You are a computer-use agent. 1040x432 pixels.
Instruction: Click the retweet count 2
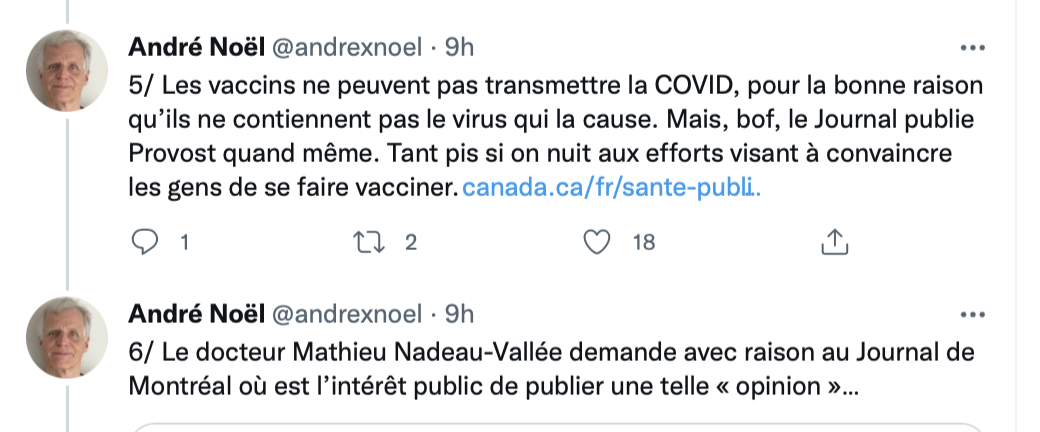pos(411,243)
